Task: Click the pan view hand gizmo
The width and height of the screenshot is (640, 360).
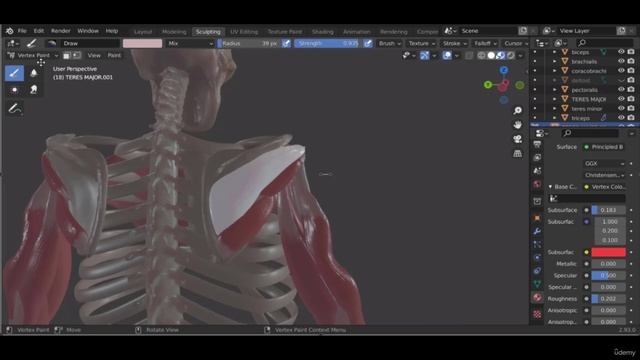Action: tap(518, 125)
